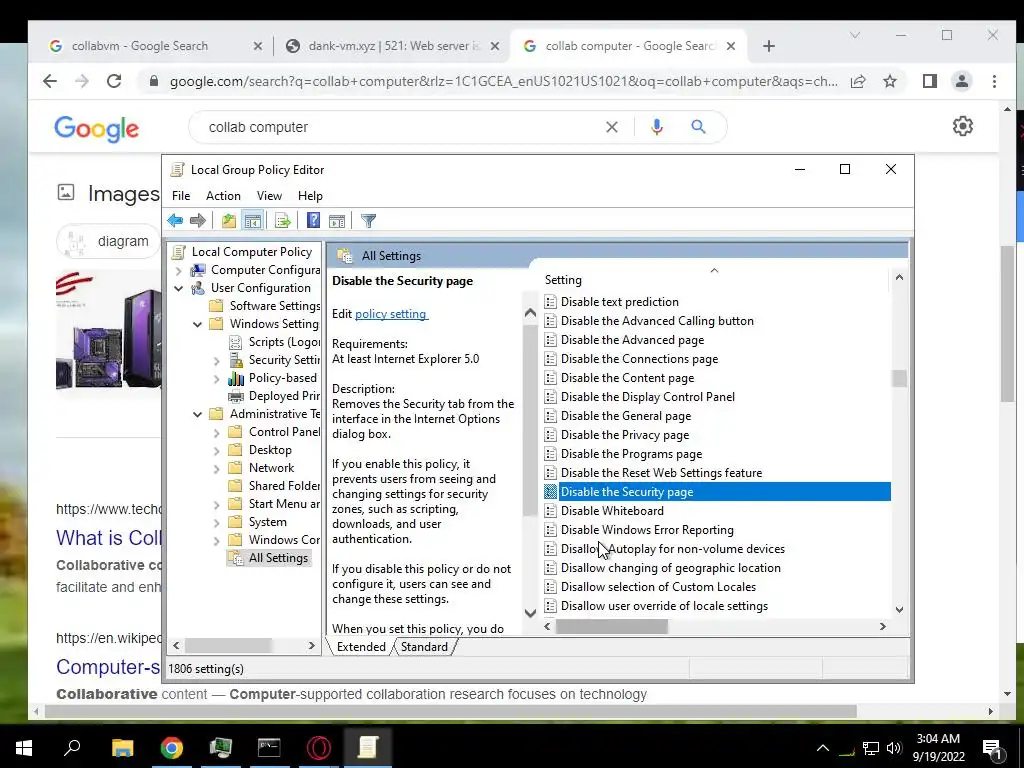This screenshot has width=1024, height=768.
Task: Click the 'diagram' image filter chip
Action: point(109,241)
